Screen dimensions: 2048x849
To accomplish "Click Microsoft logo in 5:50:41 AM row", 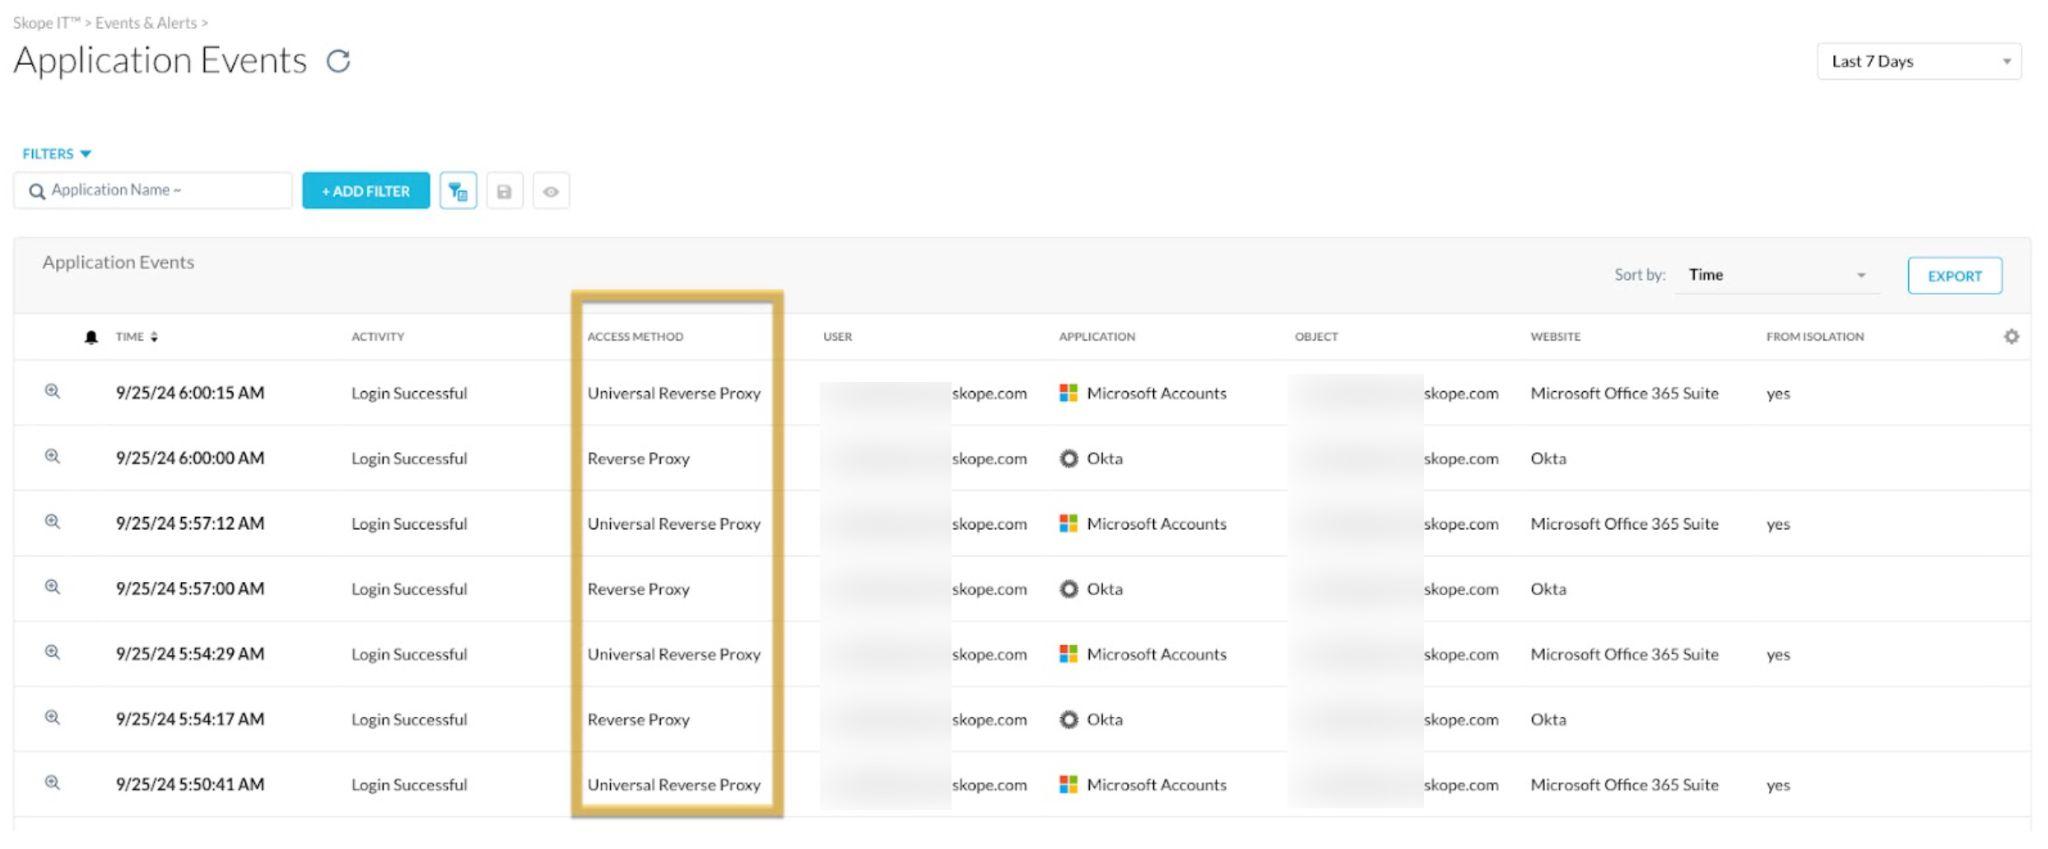I will 1068,785.
